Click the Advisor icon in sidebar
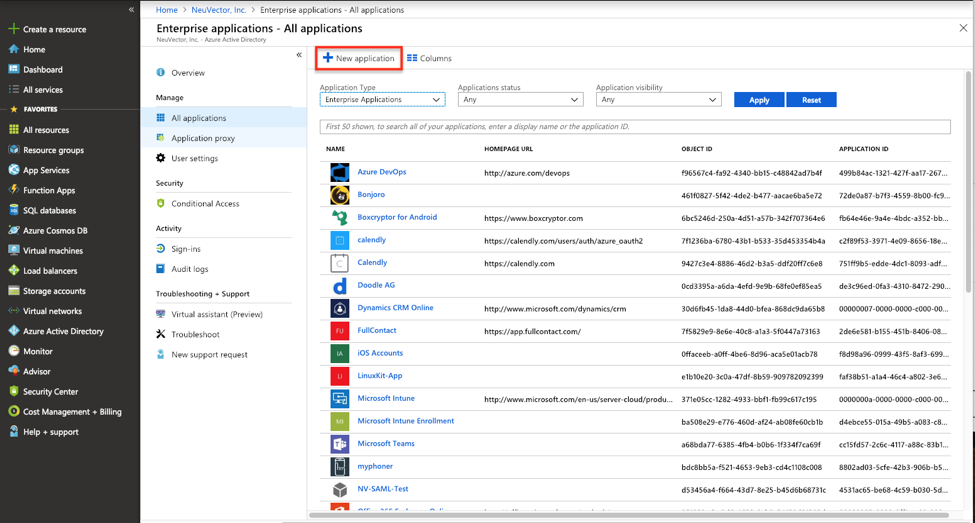975x523 pixels. (14, 371)
